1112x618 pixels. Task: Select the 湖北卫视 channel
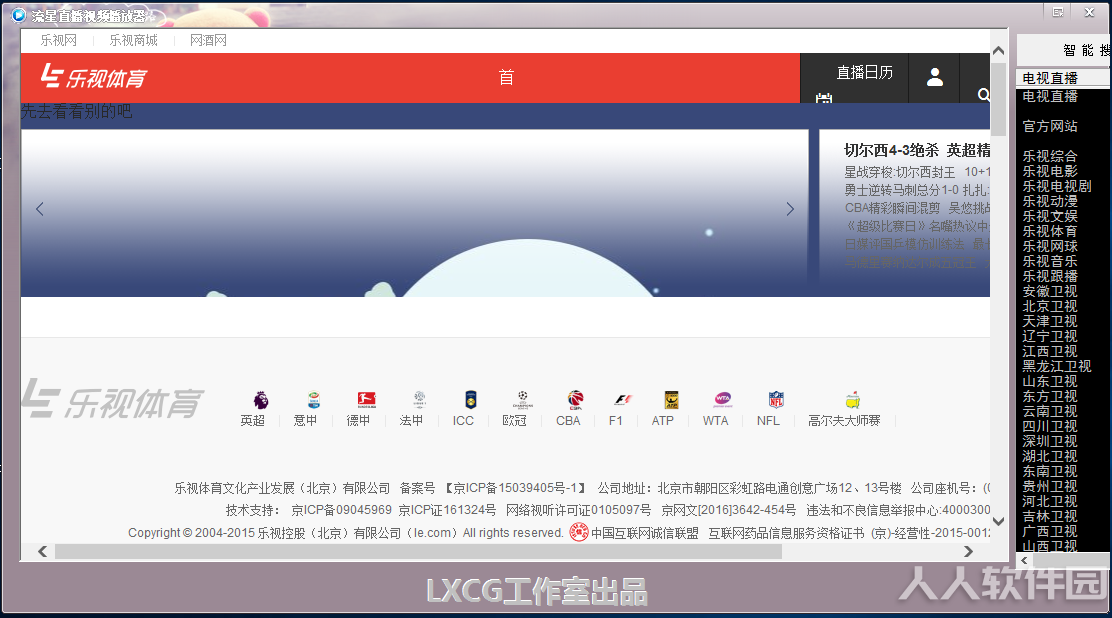coord(1050,456)
